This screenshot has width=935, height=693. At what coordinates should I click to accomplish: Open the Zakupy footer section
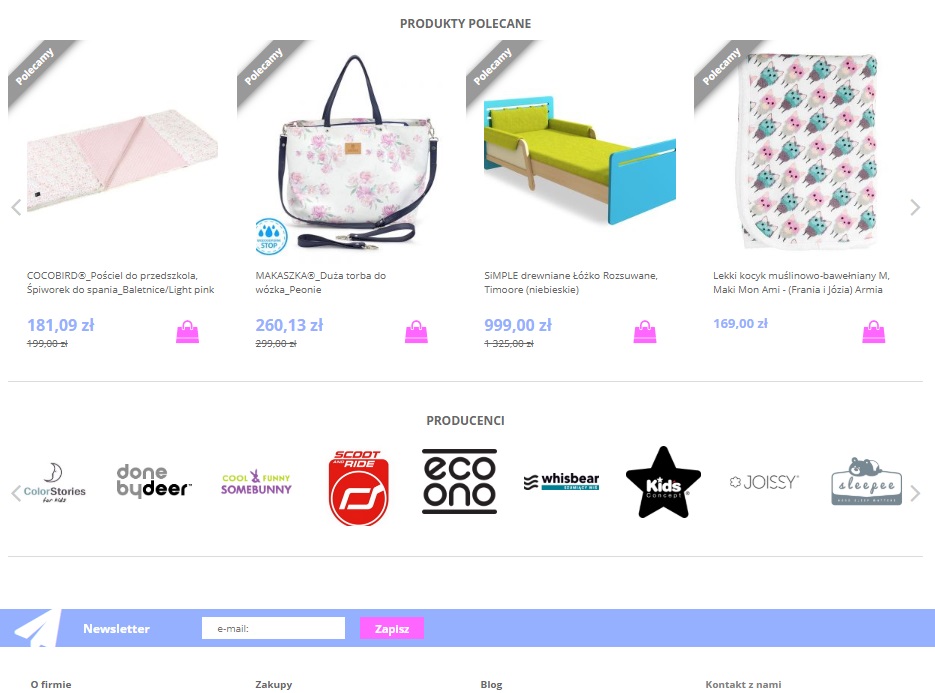(274, 685)
